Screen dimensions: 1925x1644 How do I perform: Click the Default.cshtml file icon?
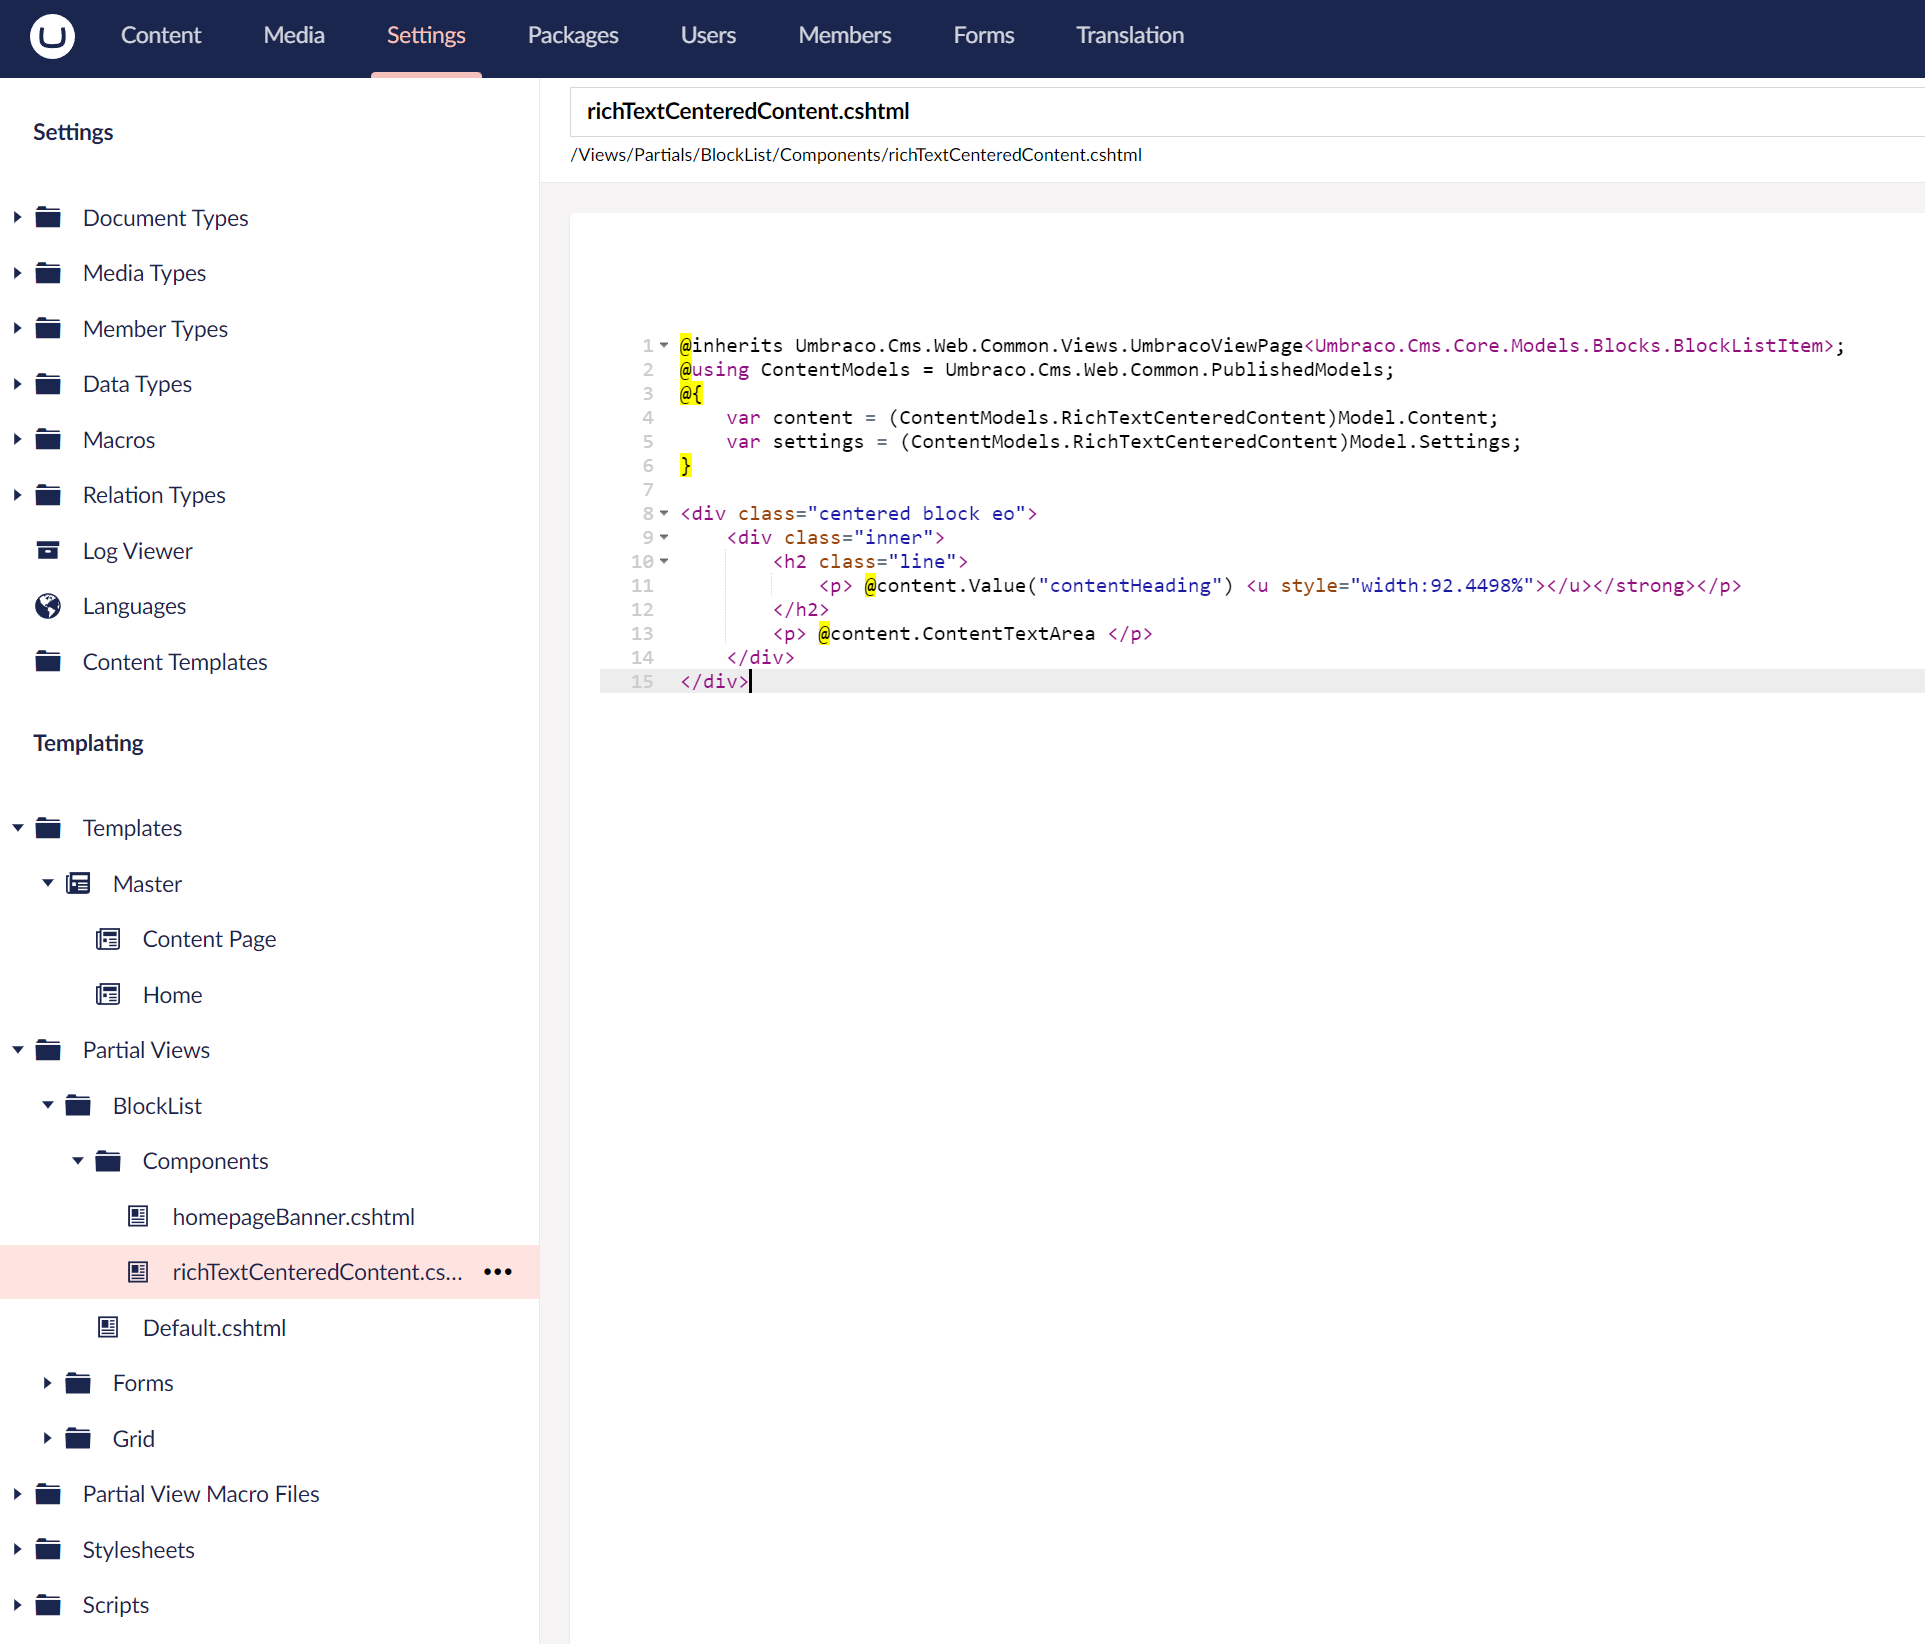pos(108,1327)
